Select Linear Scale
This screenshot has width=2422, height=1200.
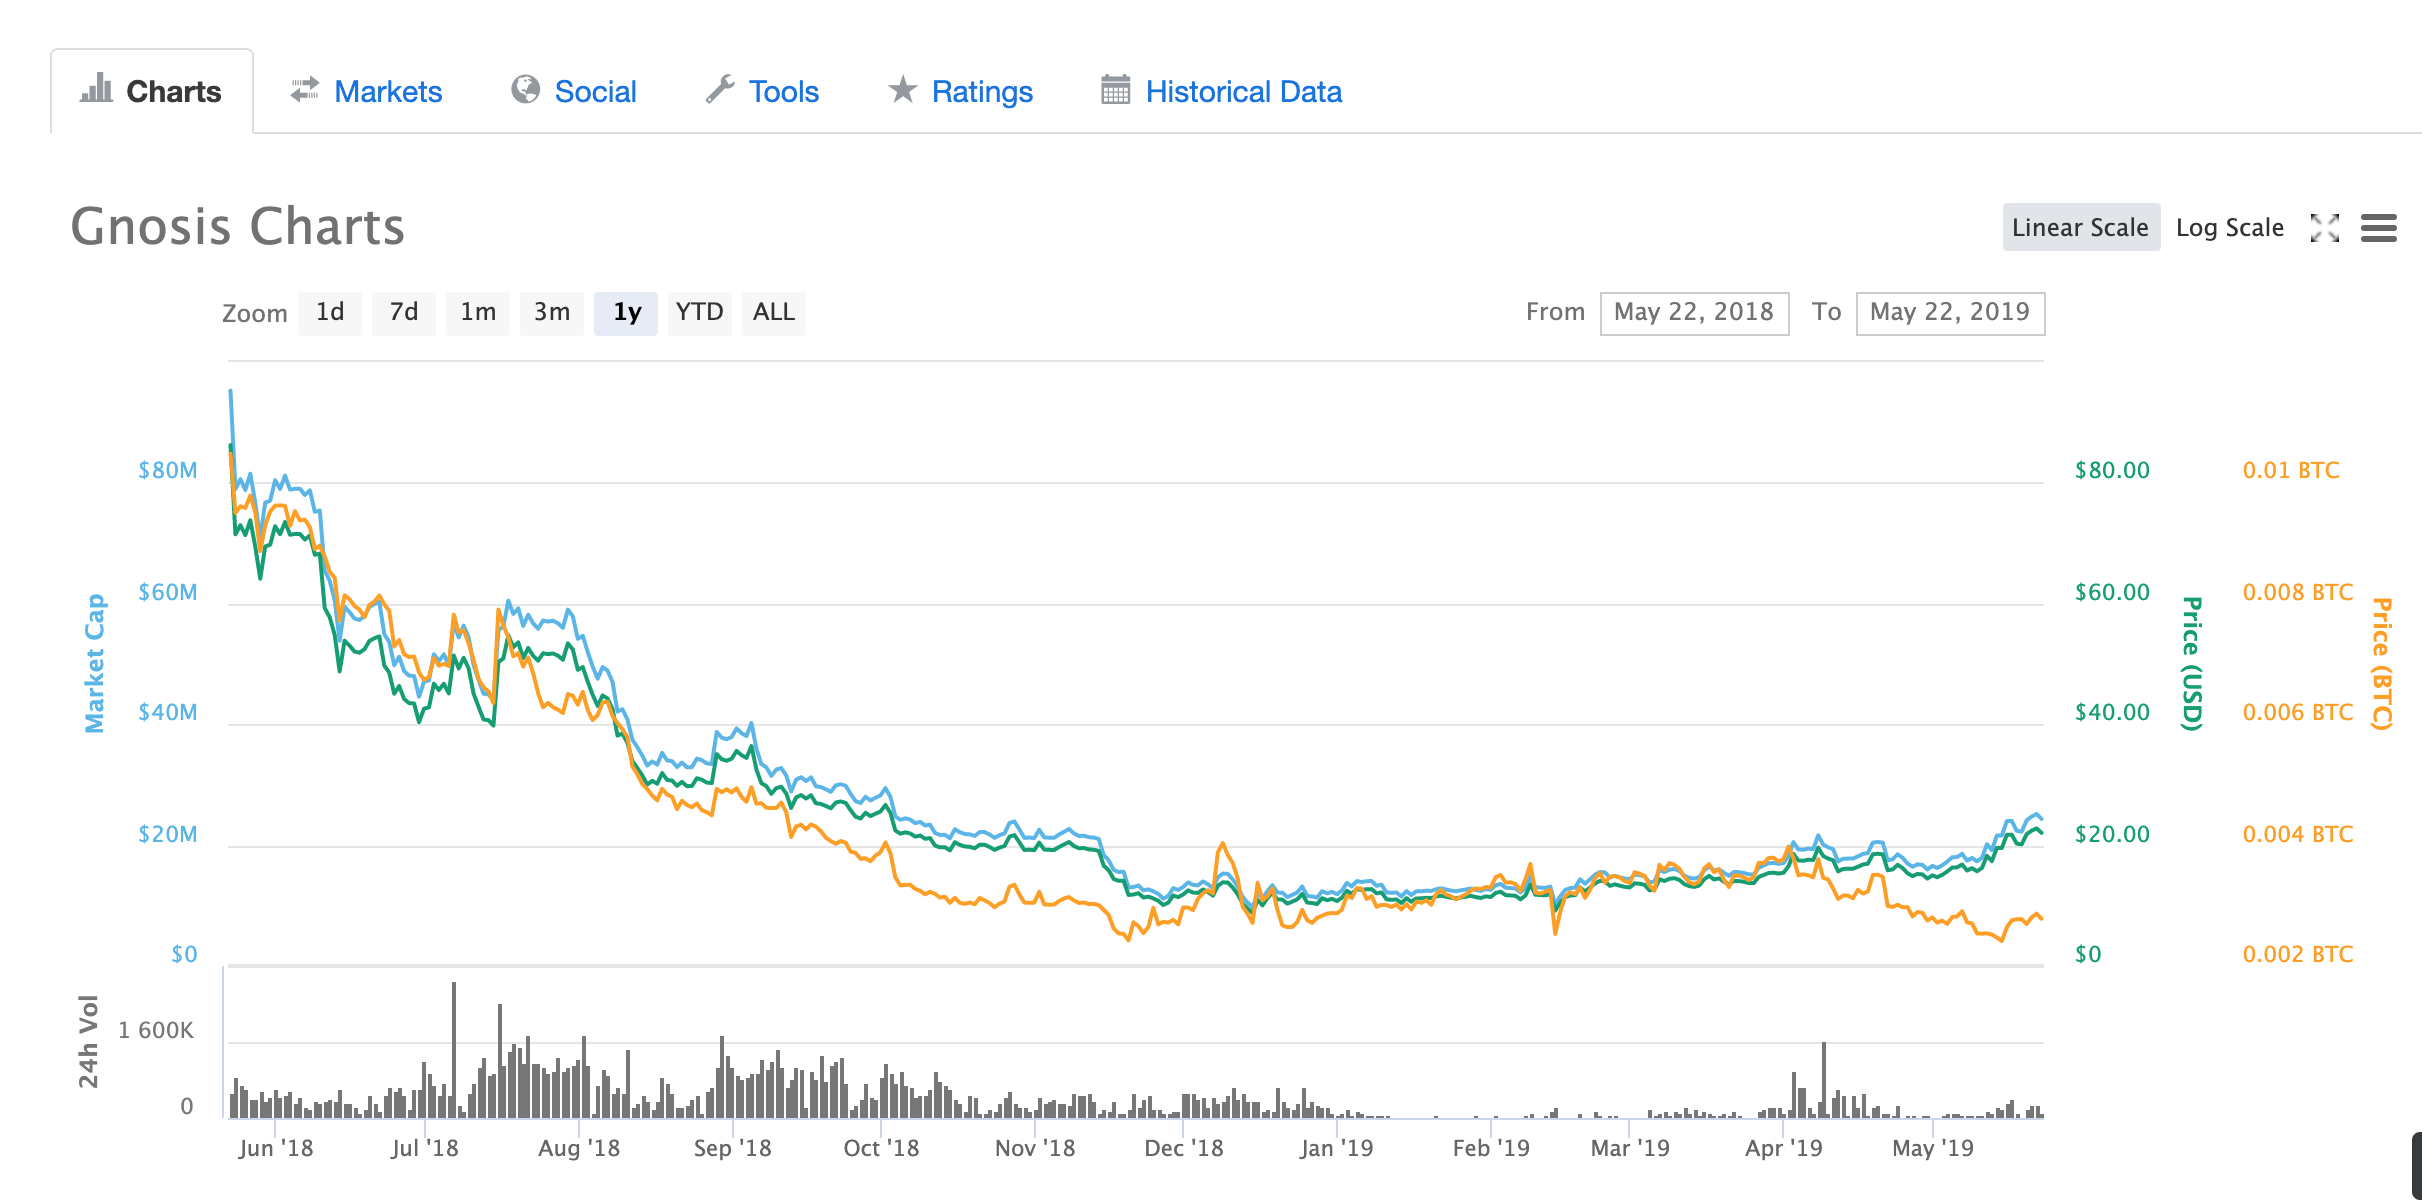(2080, 227)
